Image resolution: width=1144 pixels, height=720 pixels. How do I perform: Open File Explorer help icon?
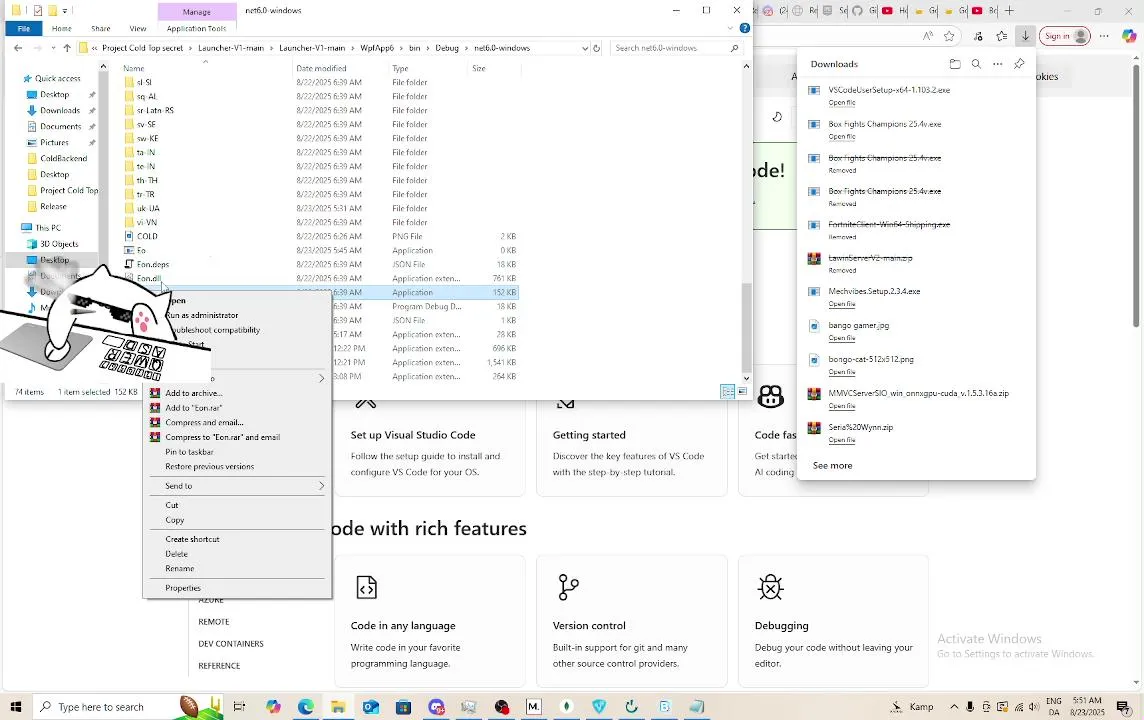tap(744, 28)
